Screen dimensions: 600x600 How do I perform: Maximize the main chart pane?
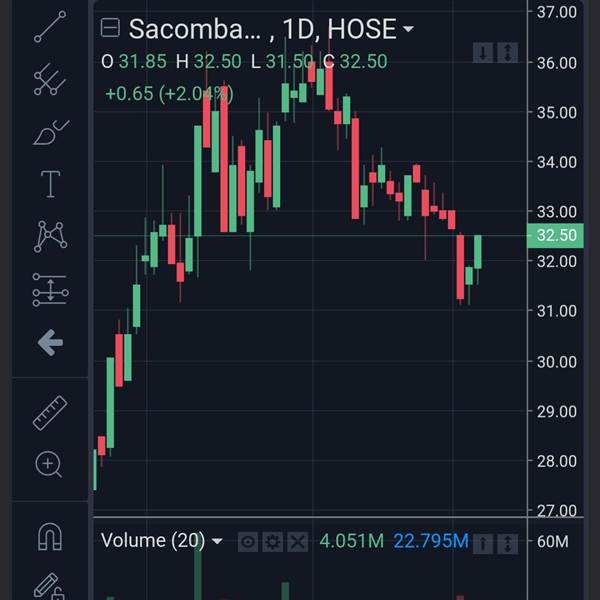[508, 52]
